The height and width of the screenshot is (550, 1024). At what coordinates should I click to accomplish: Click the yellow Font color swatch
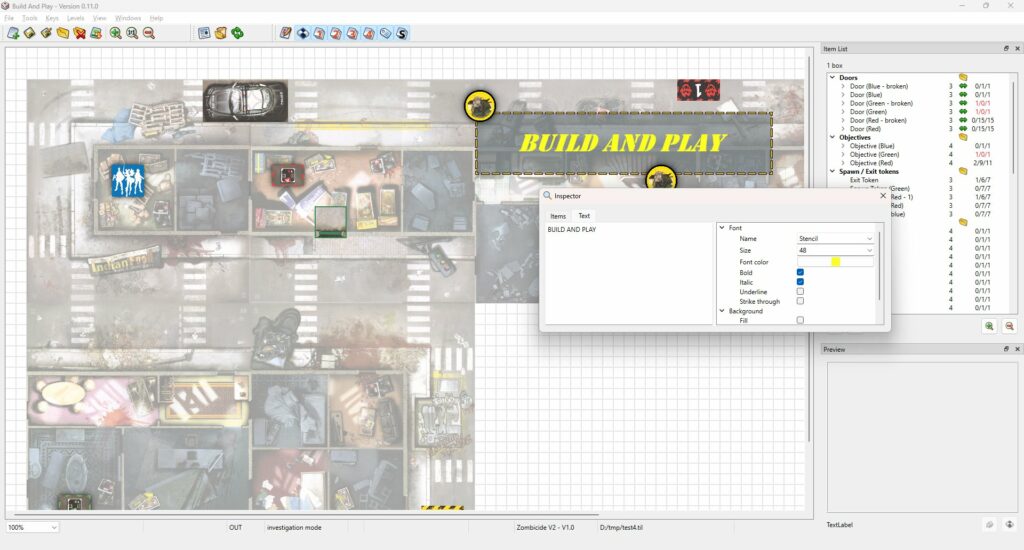(835, 262)
